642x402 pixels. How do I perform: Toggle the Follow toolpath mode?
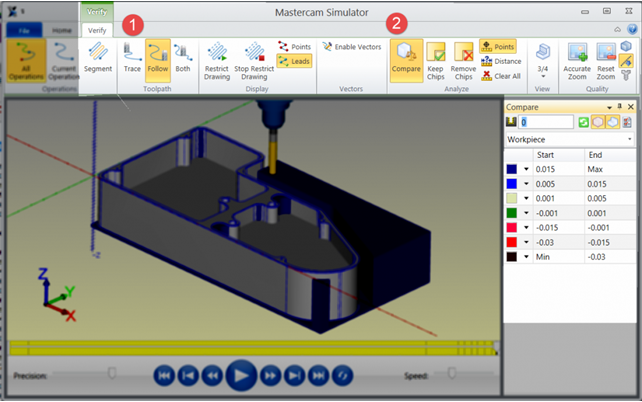pos(158,61)
